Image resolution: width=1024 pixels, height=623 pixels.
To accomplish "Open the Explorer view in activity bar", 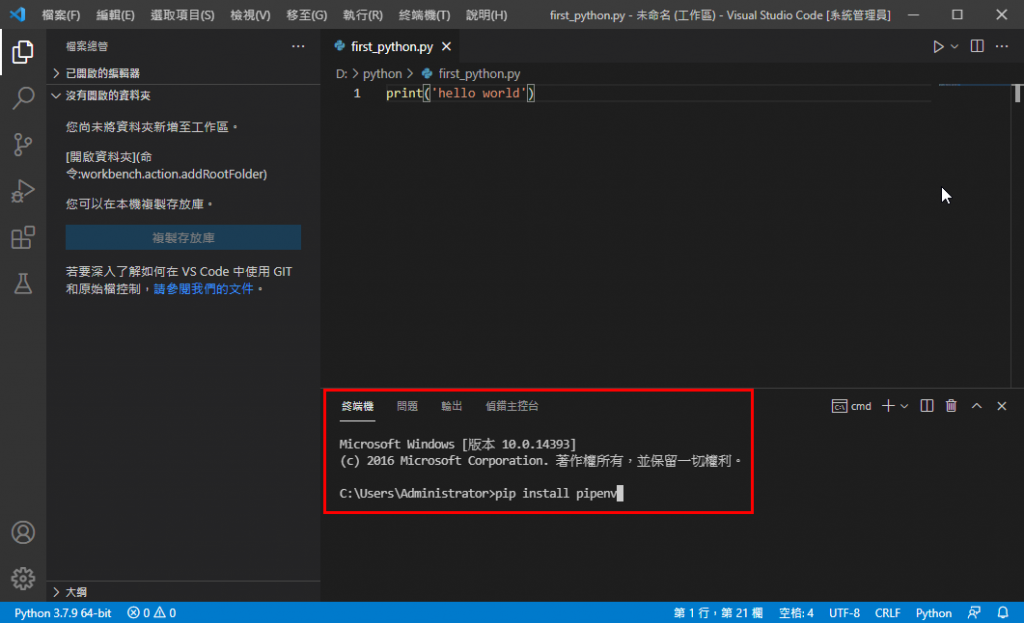I will tap(23, 52).
